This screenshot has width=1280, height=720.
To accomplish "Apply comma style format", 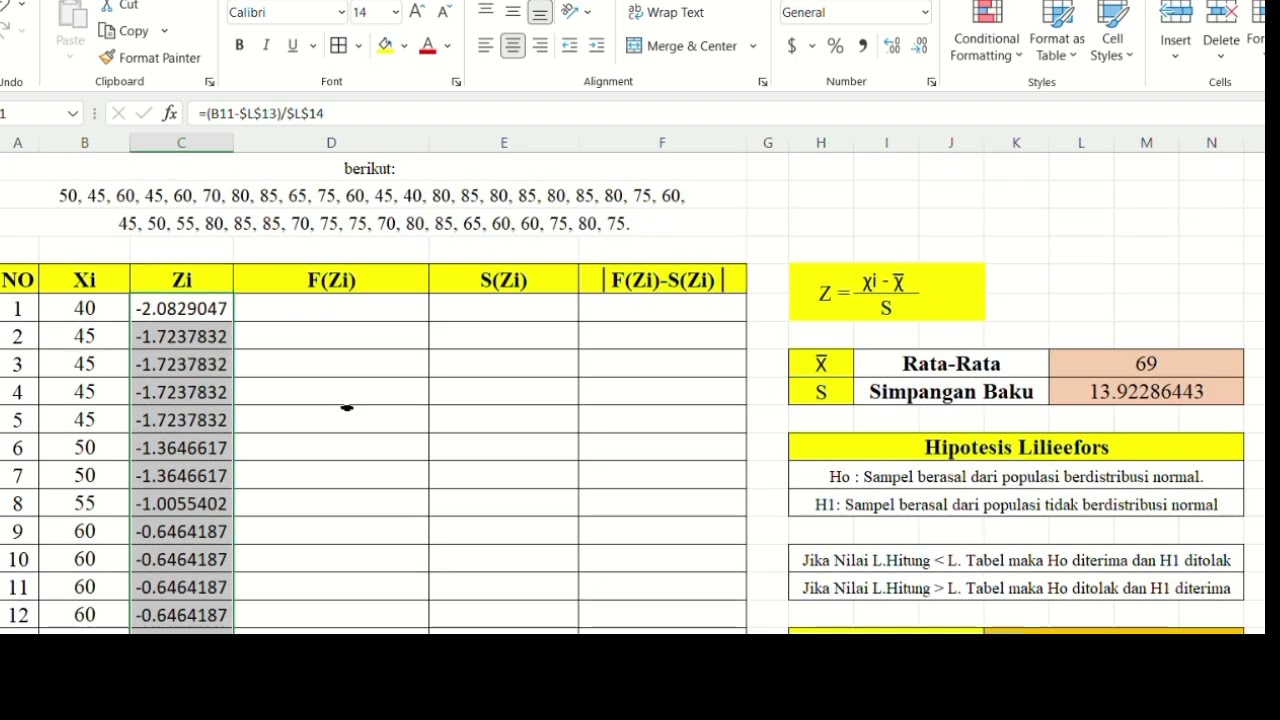I will 862,46.
